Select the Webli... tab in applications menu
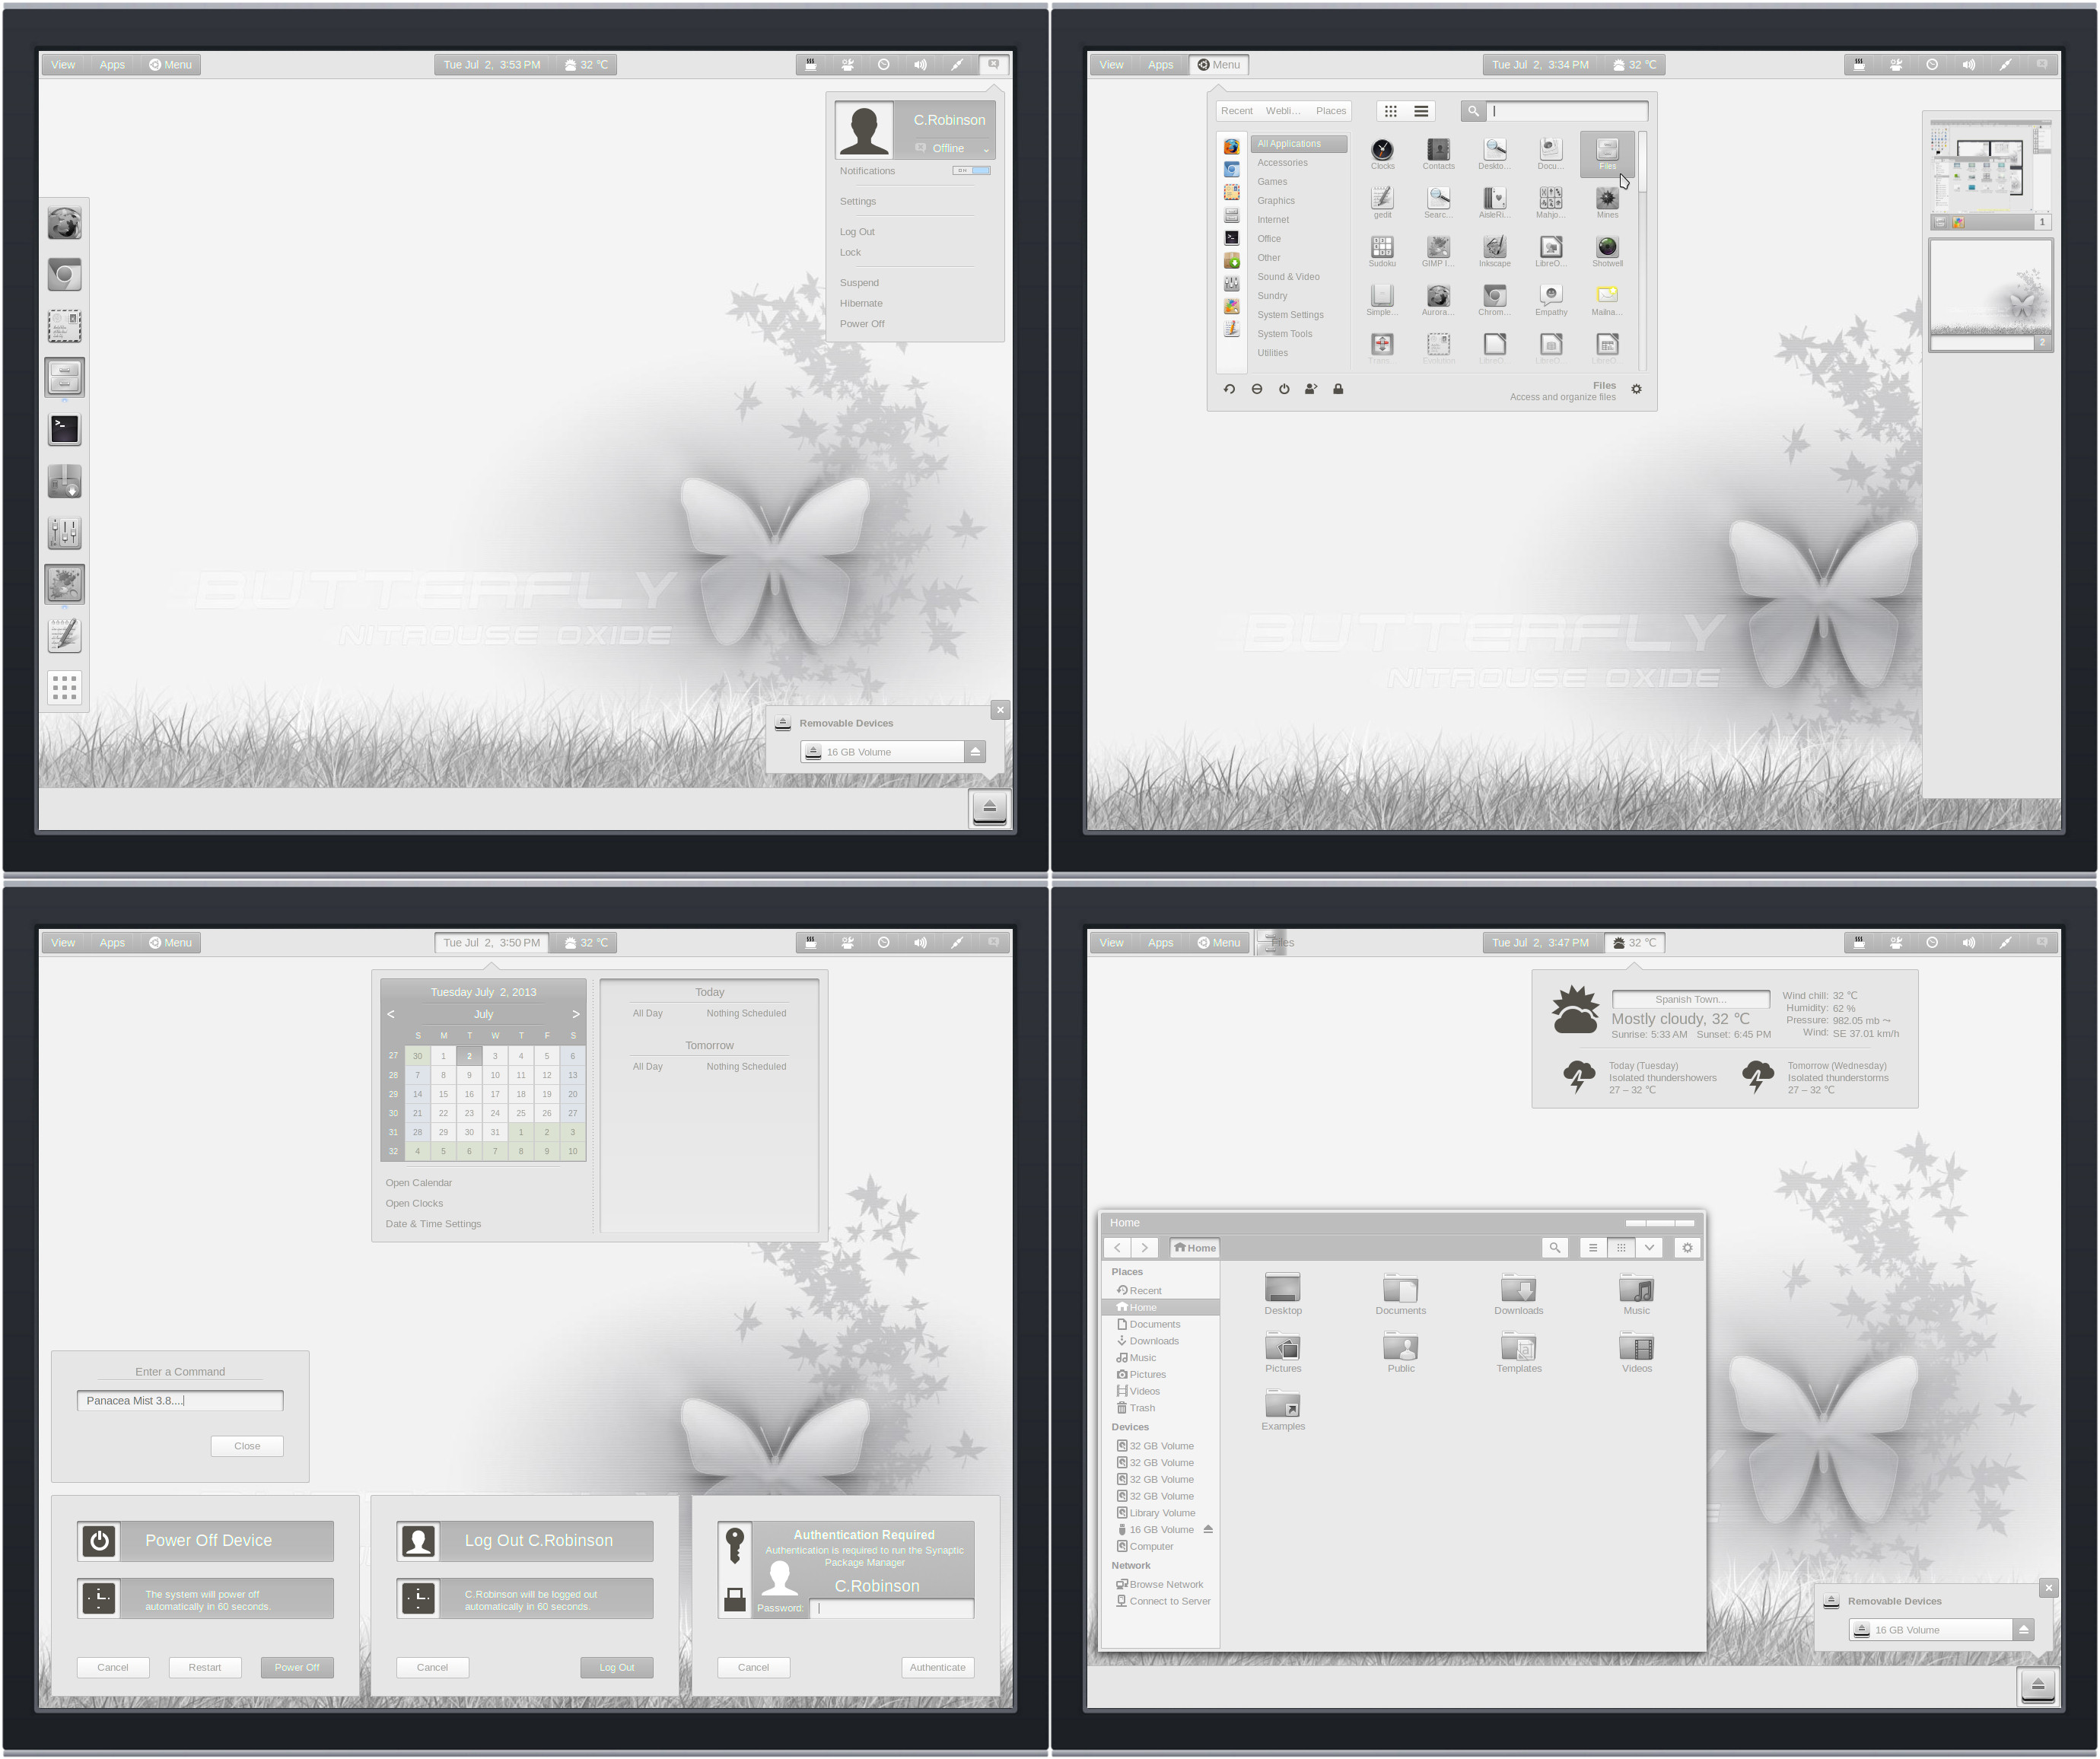The height and width of the screenshot is (1759, 2100). (1283, 111)
